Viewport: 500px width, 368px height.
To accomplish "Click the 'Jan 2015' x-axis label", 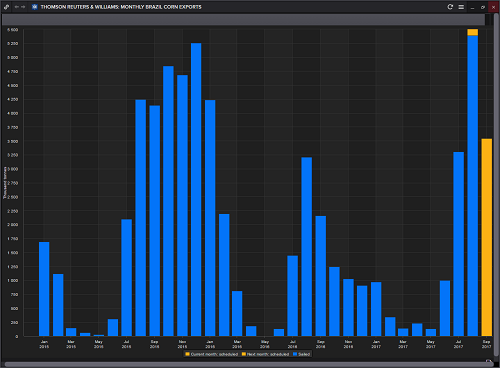I will click(x=44, y=344).
